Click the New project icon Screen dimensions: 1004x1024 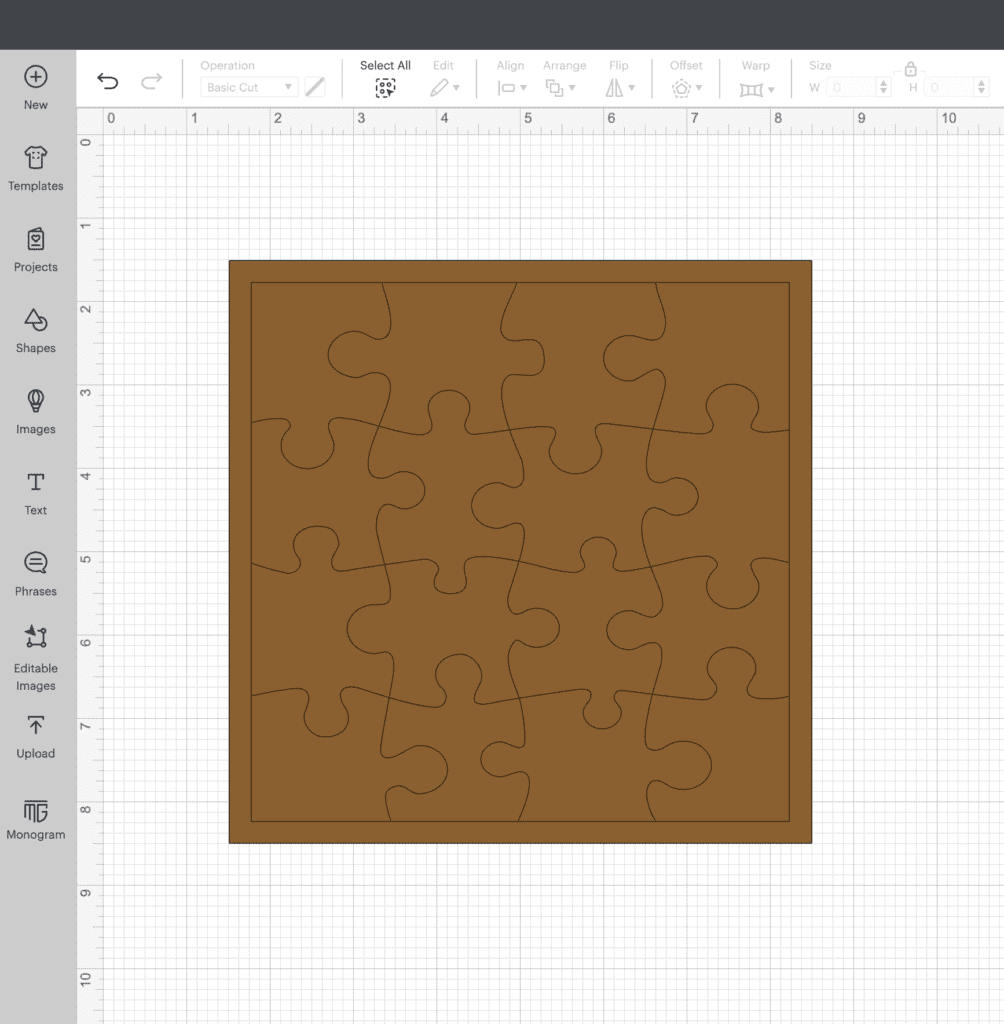click(x=35, y=77)
